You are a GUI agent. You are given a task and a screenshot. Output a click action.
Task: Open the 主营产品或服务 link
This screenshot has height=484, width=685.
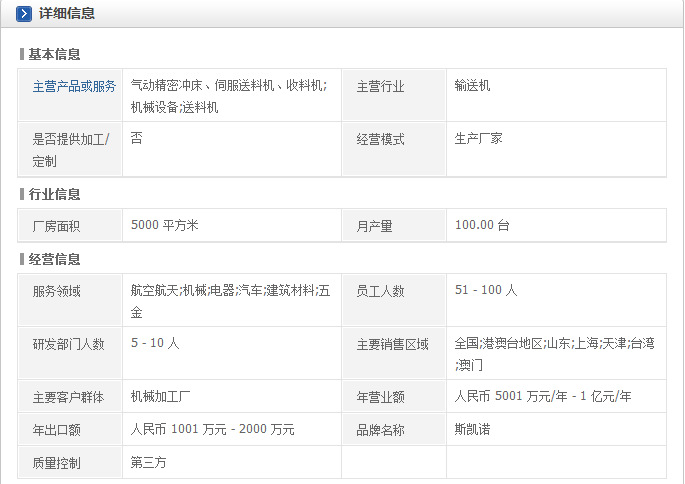click(x=74, y=86)
